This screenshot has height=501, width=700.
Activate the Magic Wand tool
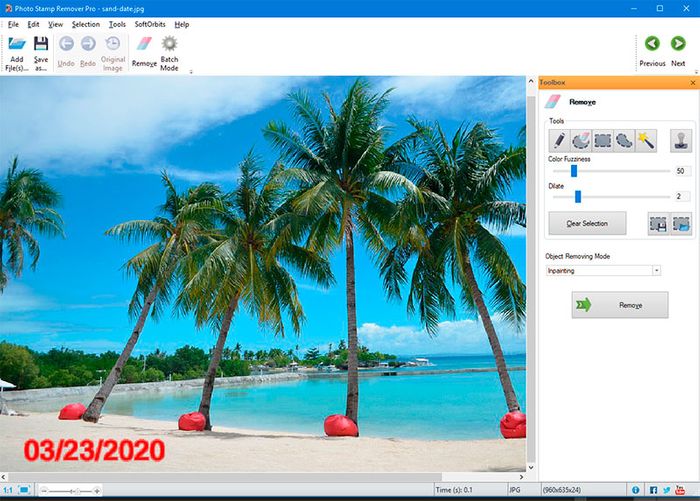coord(646,140)
